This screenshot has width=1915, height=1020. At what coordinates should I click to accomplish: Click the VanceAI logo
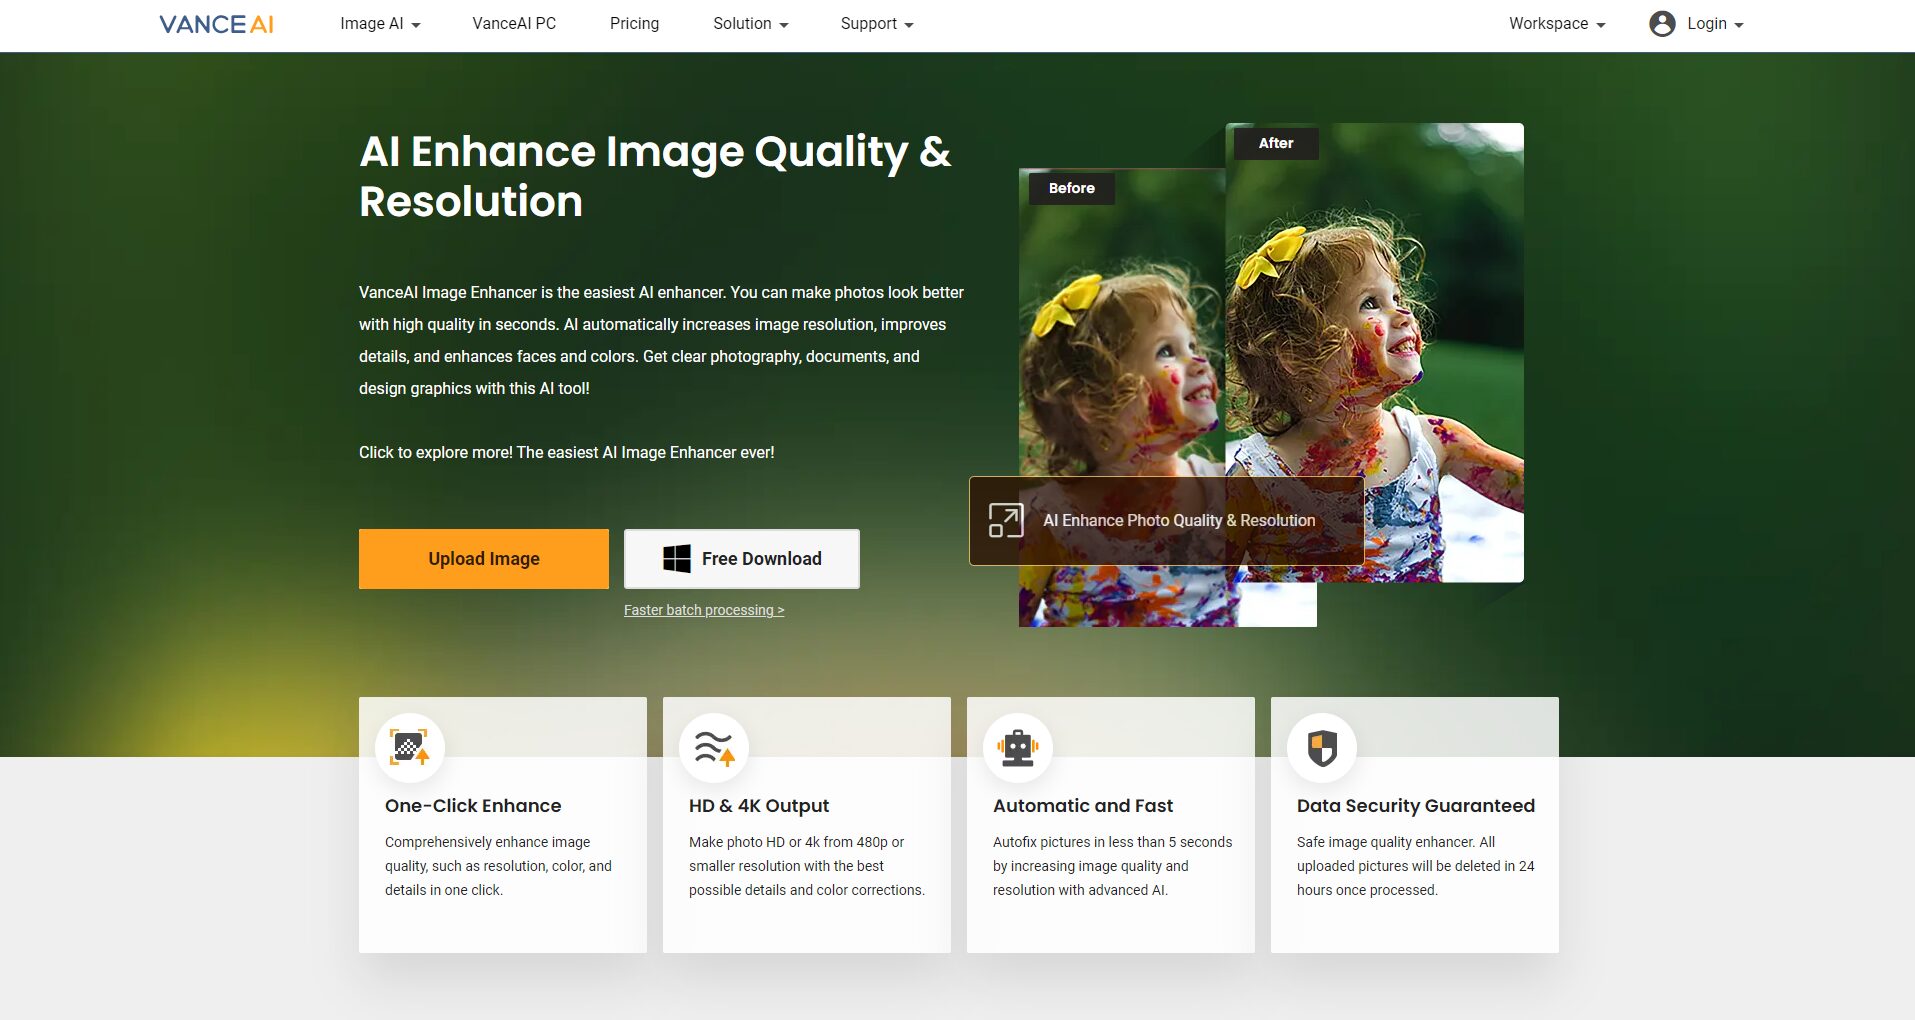click(x=216, y=24)
